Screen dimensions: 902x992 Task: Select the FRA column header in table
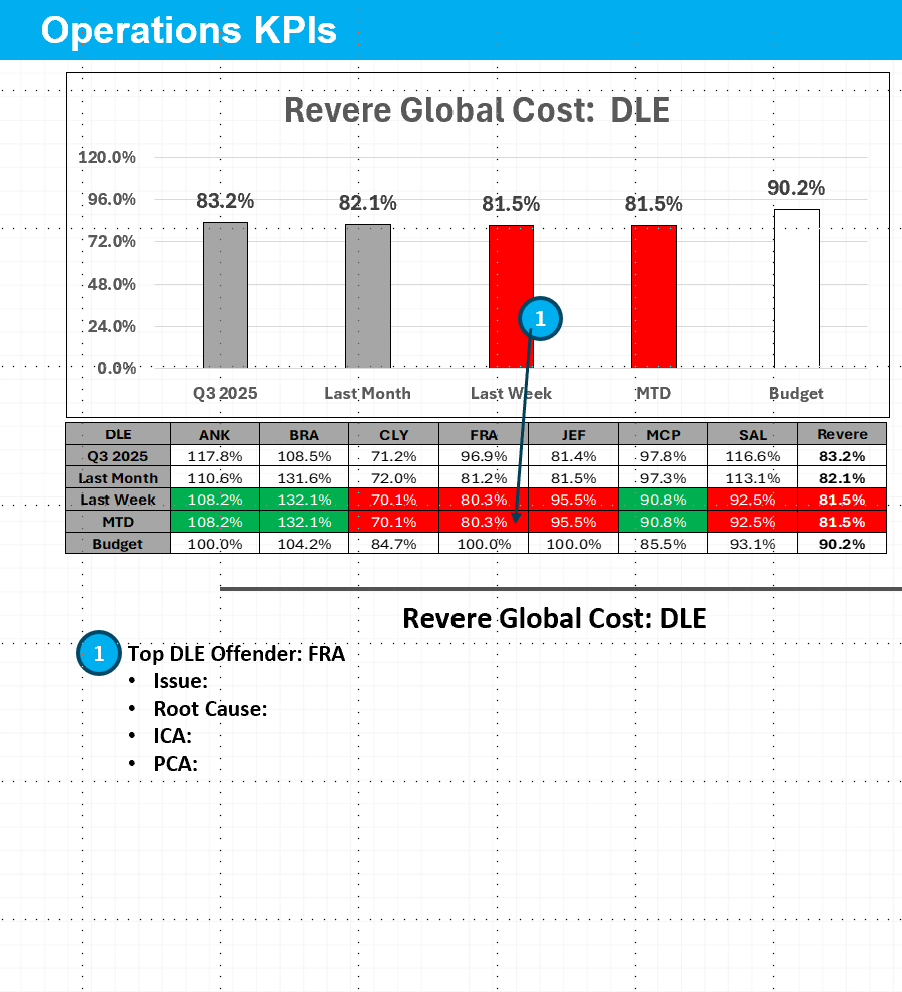484,434
